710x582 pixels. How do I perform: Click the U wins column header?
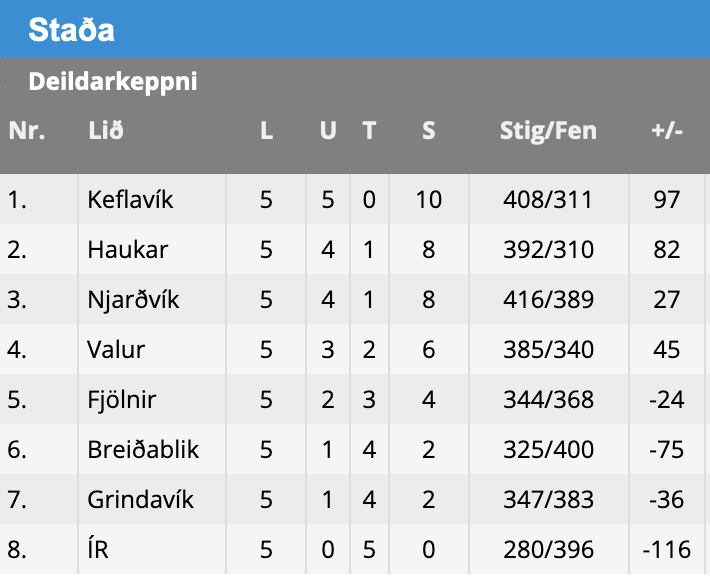click(x=328, y=130)
